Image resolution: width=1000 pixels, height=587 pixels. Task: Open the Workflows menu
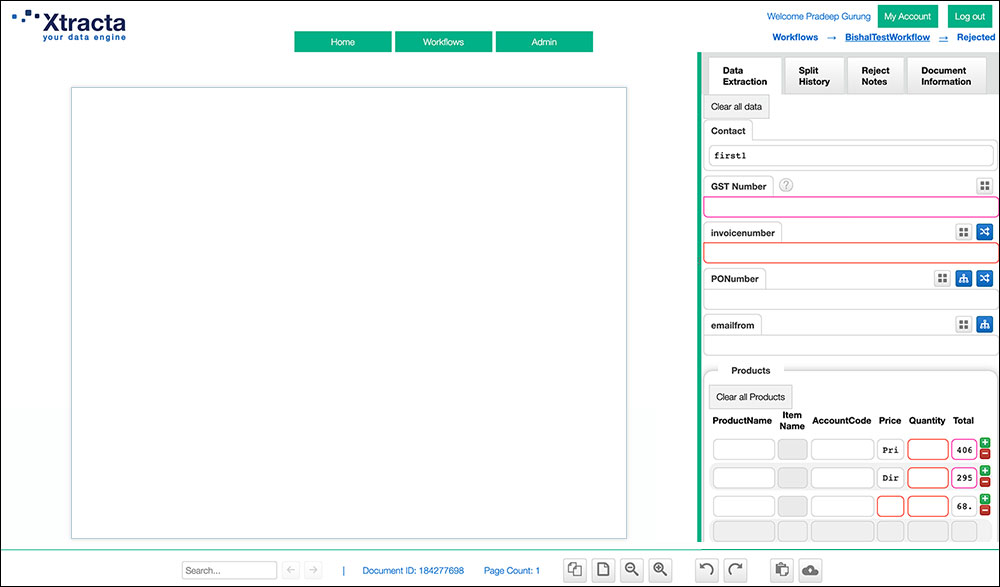[443, 42]
